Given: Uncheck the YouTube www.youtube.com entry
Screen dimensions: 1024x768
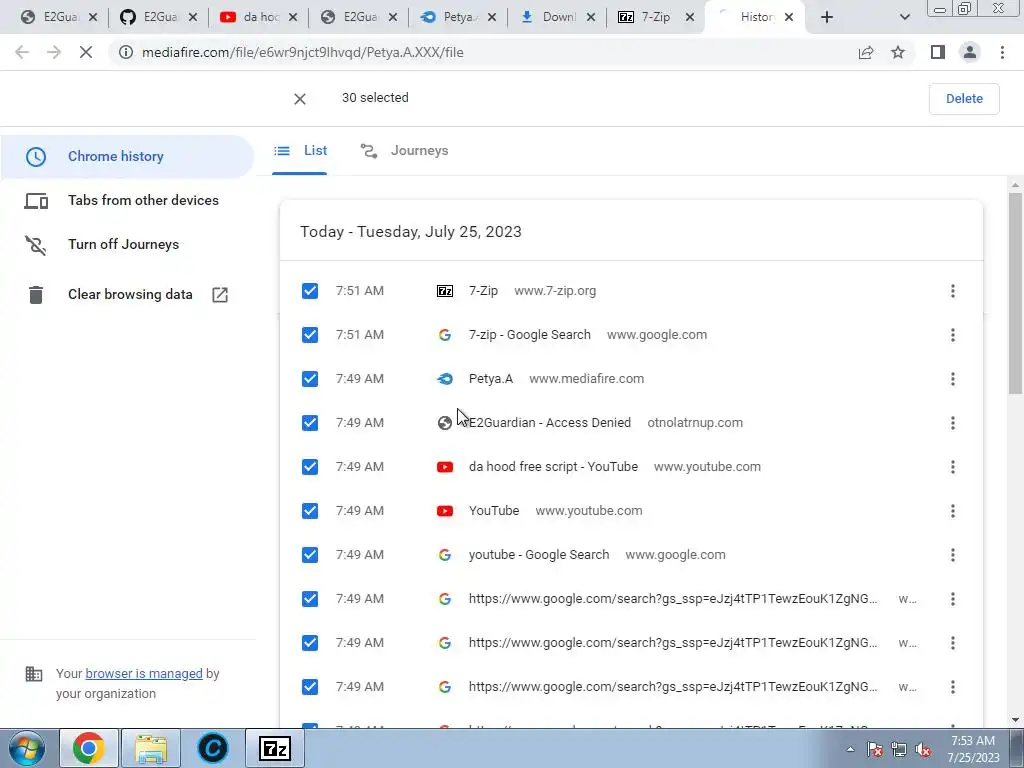Looking at the screenshot, I should click(310, 511).
